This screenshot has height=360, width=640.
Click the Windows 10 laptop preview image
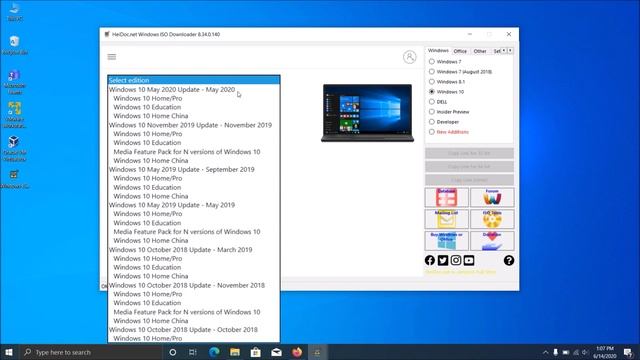click(x=367, y=113)
